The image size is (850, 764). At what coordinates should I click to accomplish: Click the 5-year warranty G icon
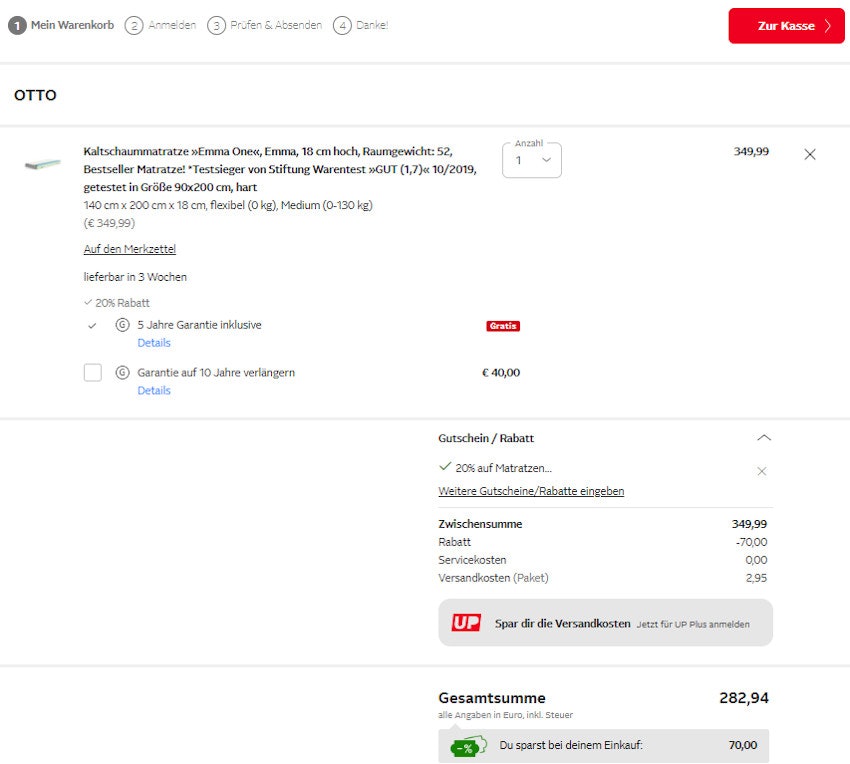point(123,325)
